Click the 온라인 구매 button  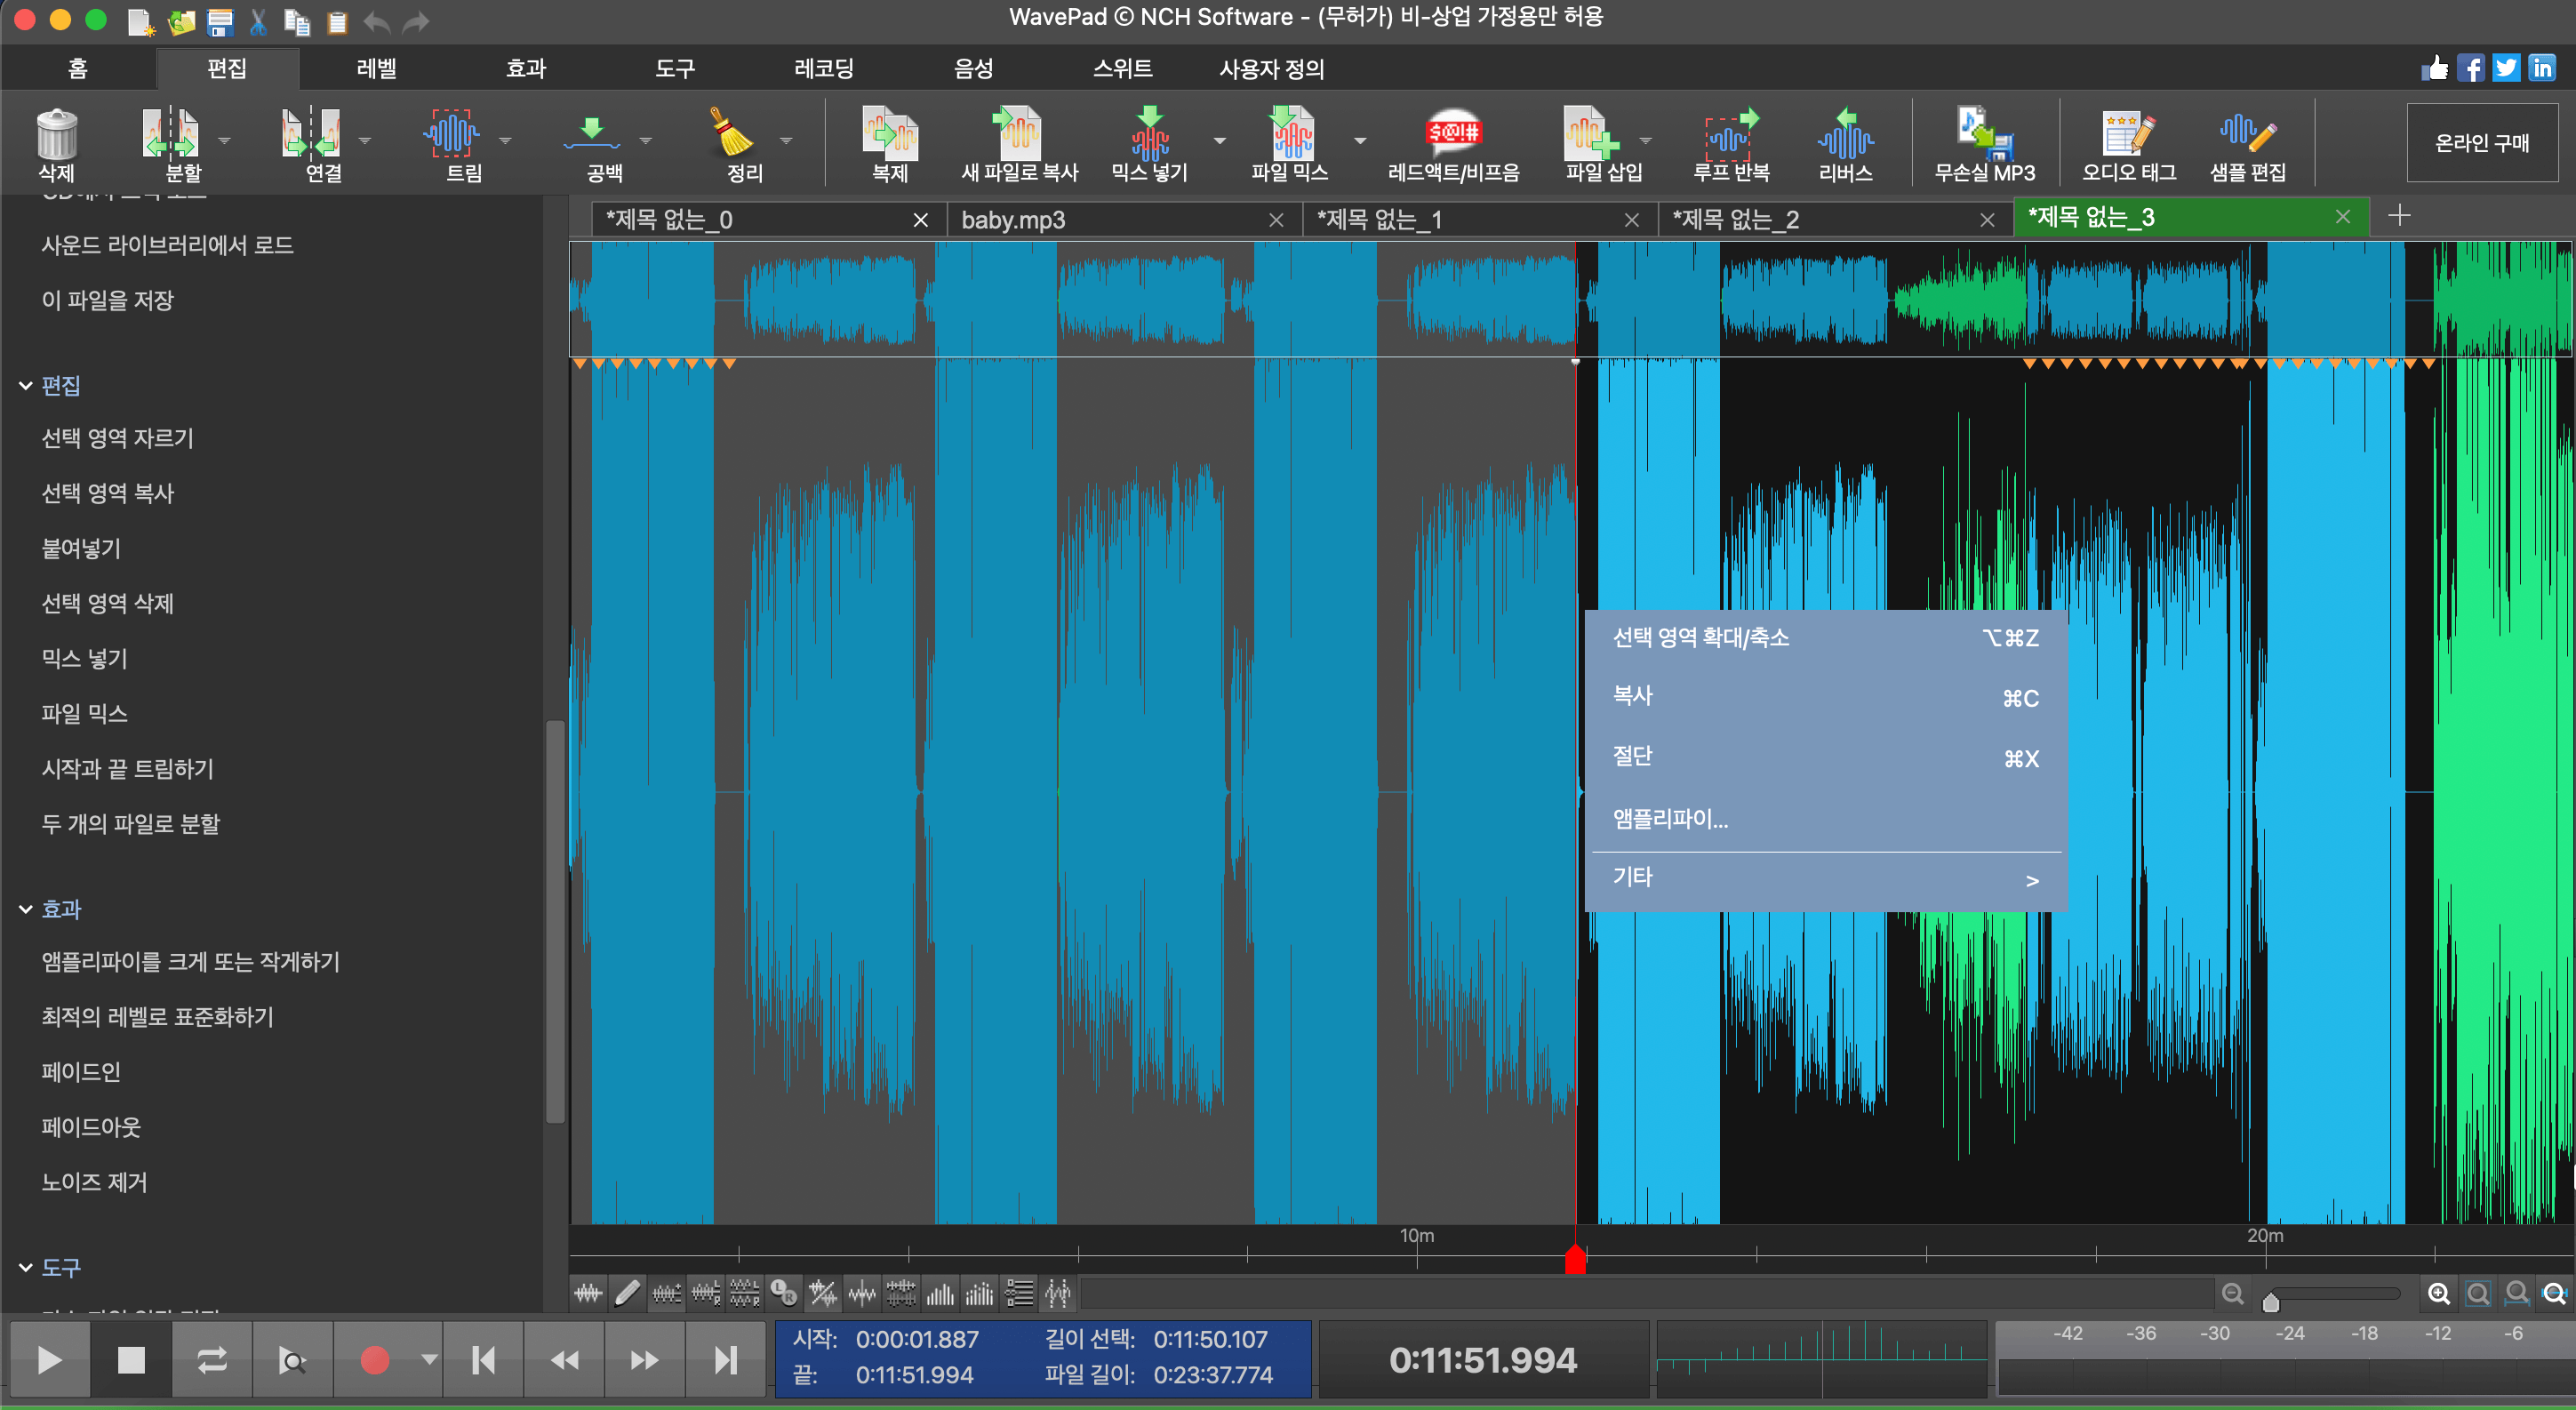(2481, 143)
